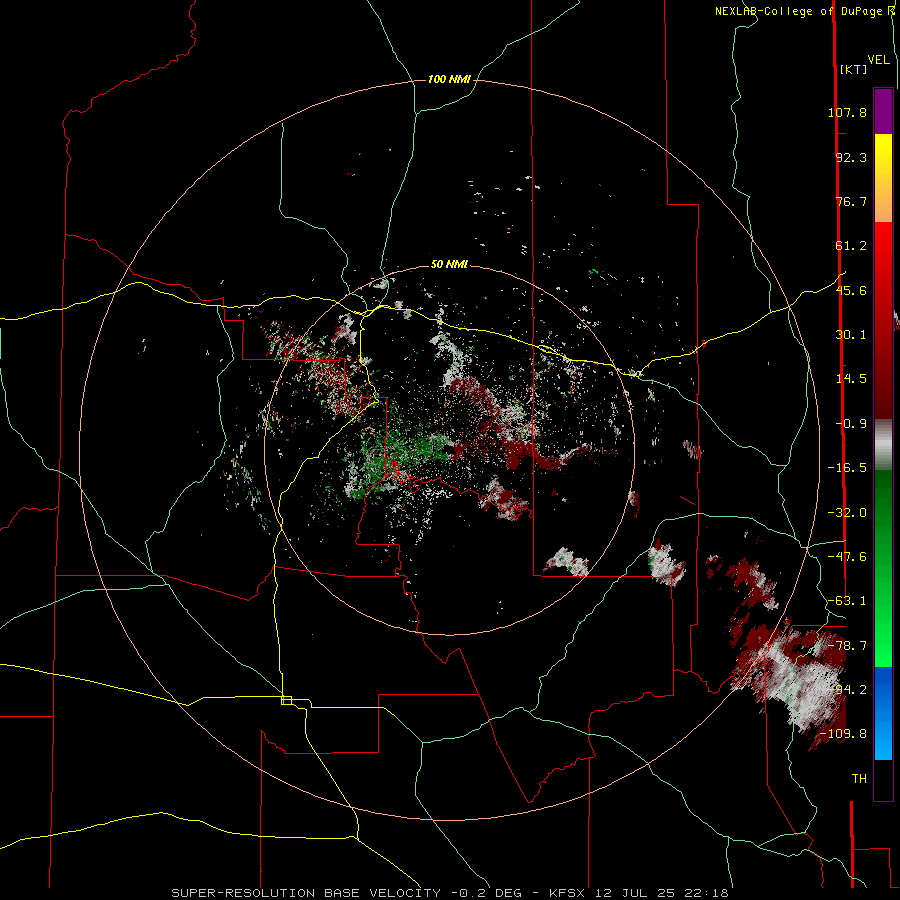Click the "KFSX" station identifier
900x900 pixels.
point(568,893)
